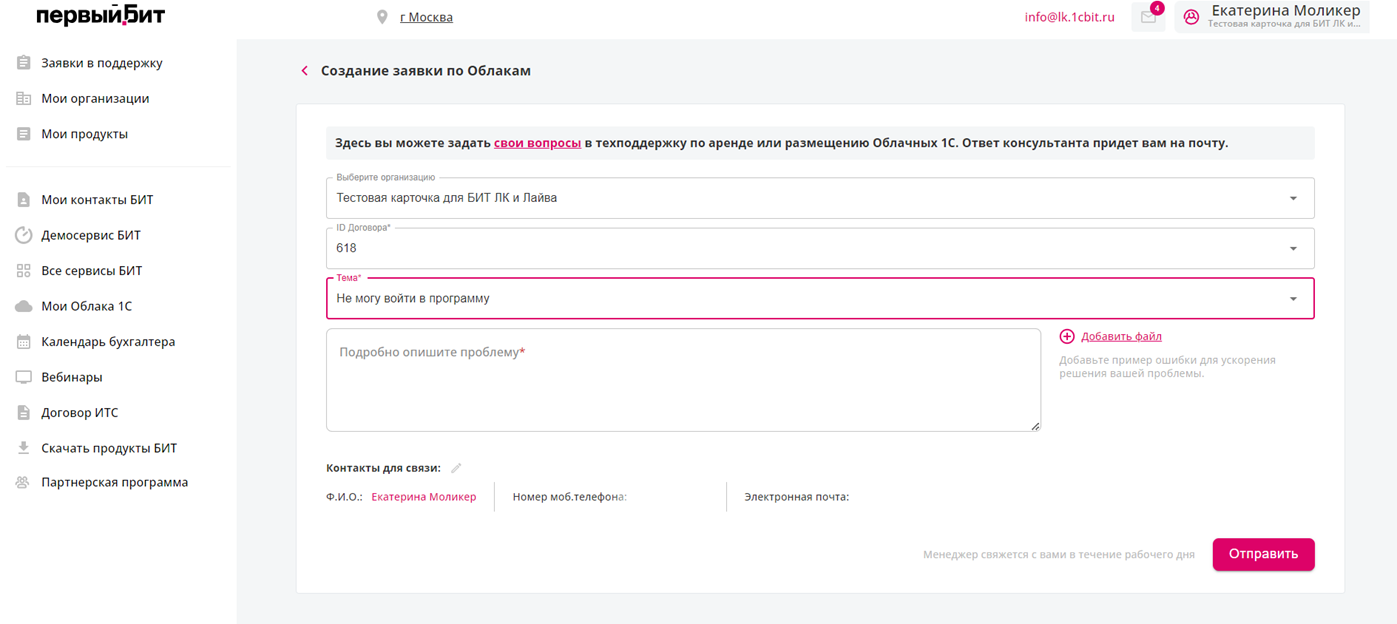Click the plus circle icon for adding file
This screenshot has width=1397, height=624.
(x=1067, y=337)
